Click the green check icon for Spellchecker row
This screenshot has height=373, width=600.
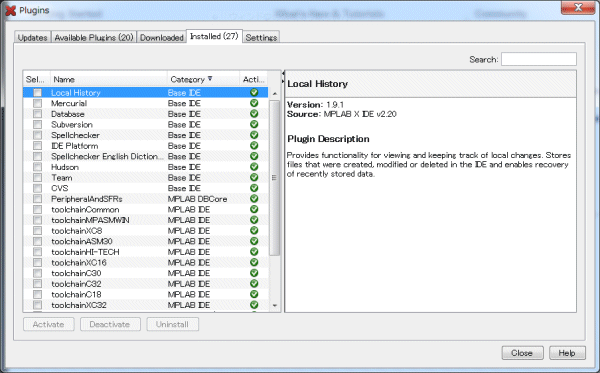click(x=254, y=135)
